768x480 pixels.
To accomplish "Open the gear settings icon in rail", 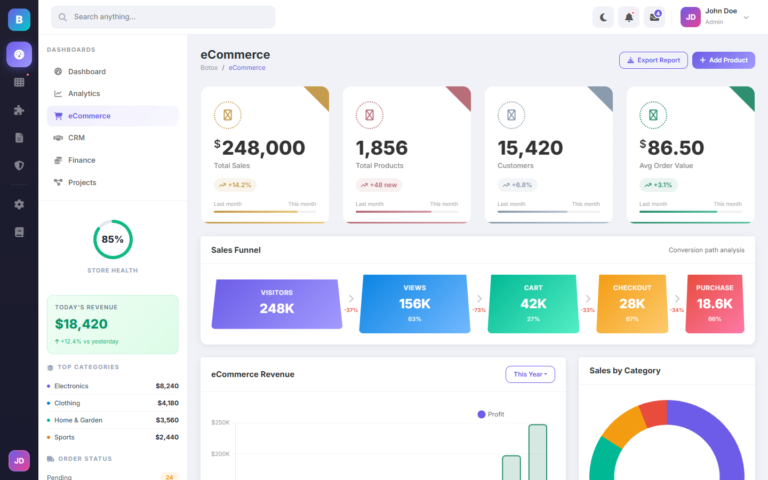I will (19, 204).
